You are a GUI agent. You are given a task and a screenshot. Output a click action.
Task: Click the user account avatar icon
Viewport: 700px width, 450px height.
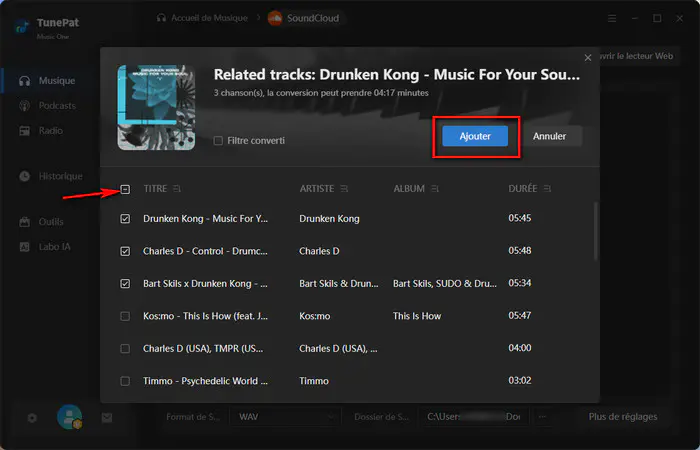click(70, 417)
